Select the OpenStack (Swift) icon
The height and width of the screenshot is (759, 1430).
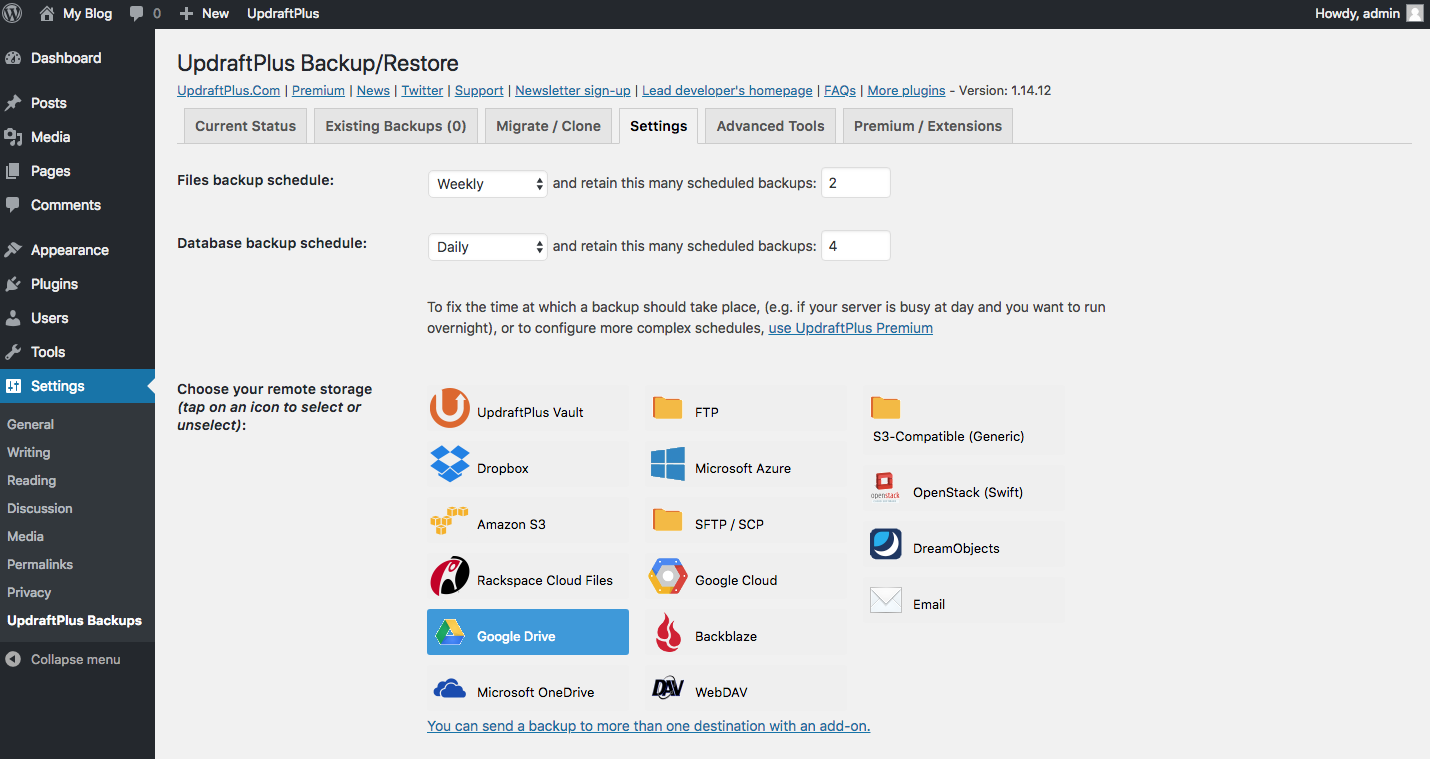(x=886, y=488)
